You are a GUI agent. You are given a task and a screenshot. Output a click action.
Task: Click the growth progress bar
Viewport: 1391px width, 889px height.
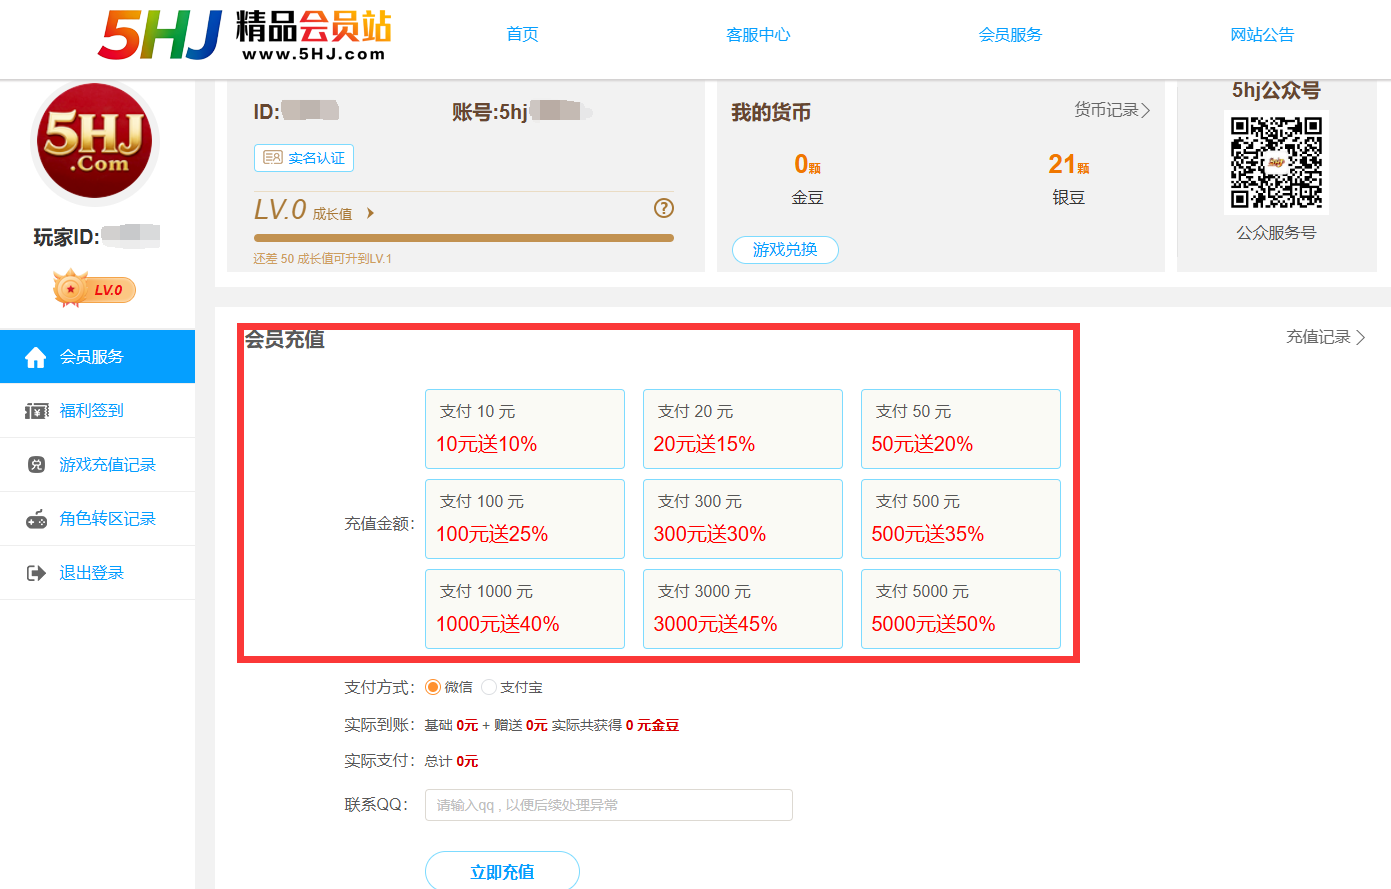[464, 238]
